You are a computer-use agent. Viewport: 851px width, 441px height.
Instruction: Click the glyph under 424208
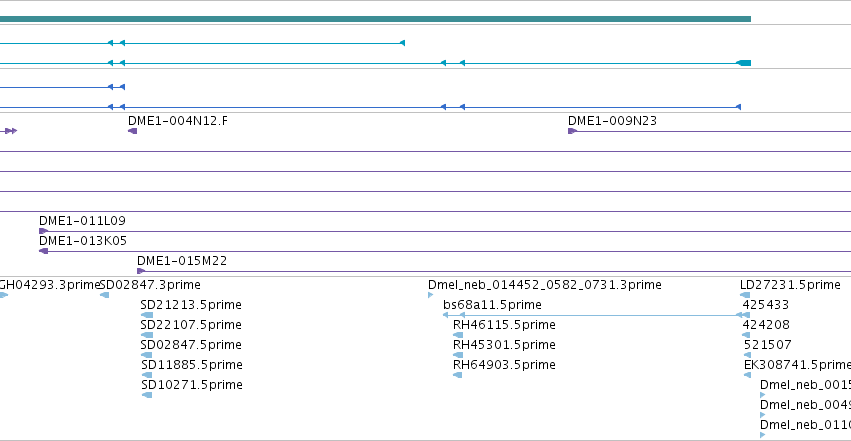(746, 335)
